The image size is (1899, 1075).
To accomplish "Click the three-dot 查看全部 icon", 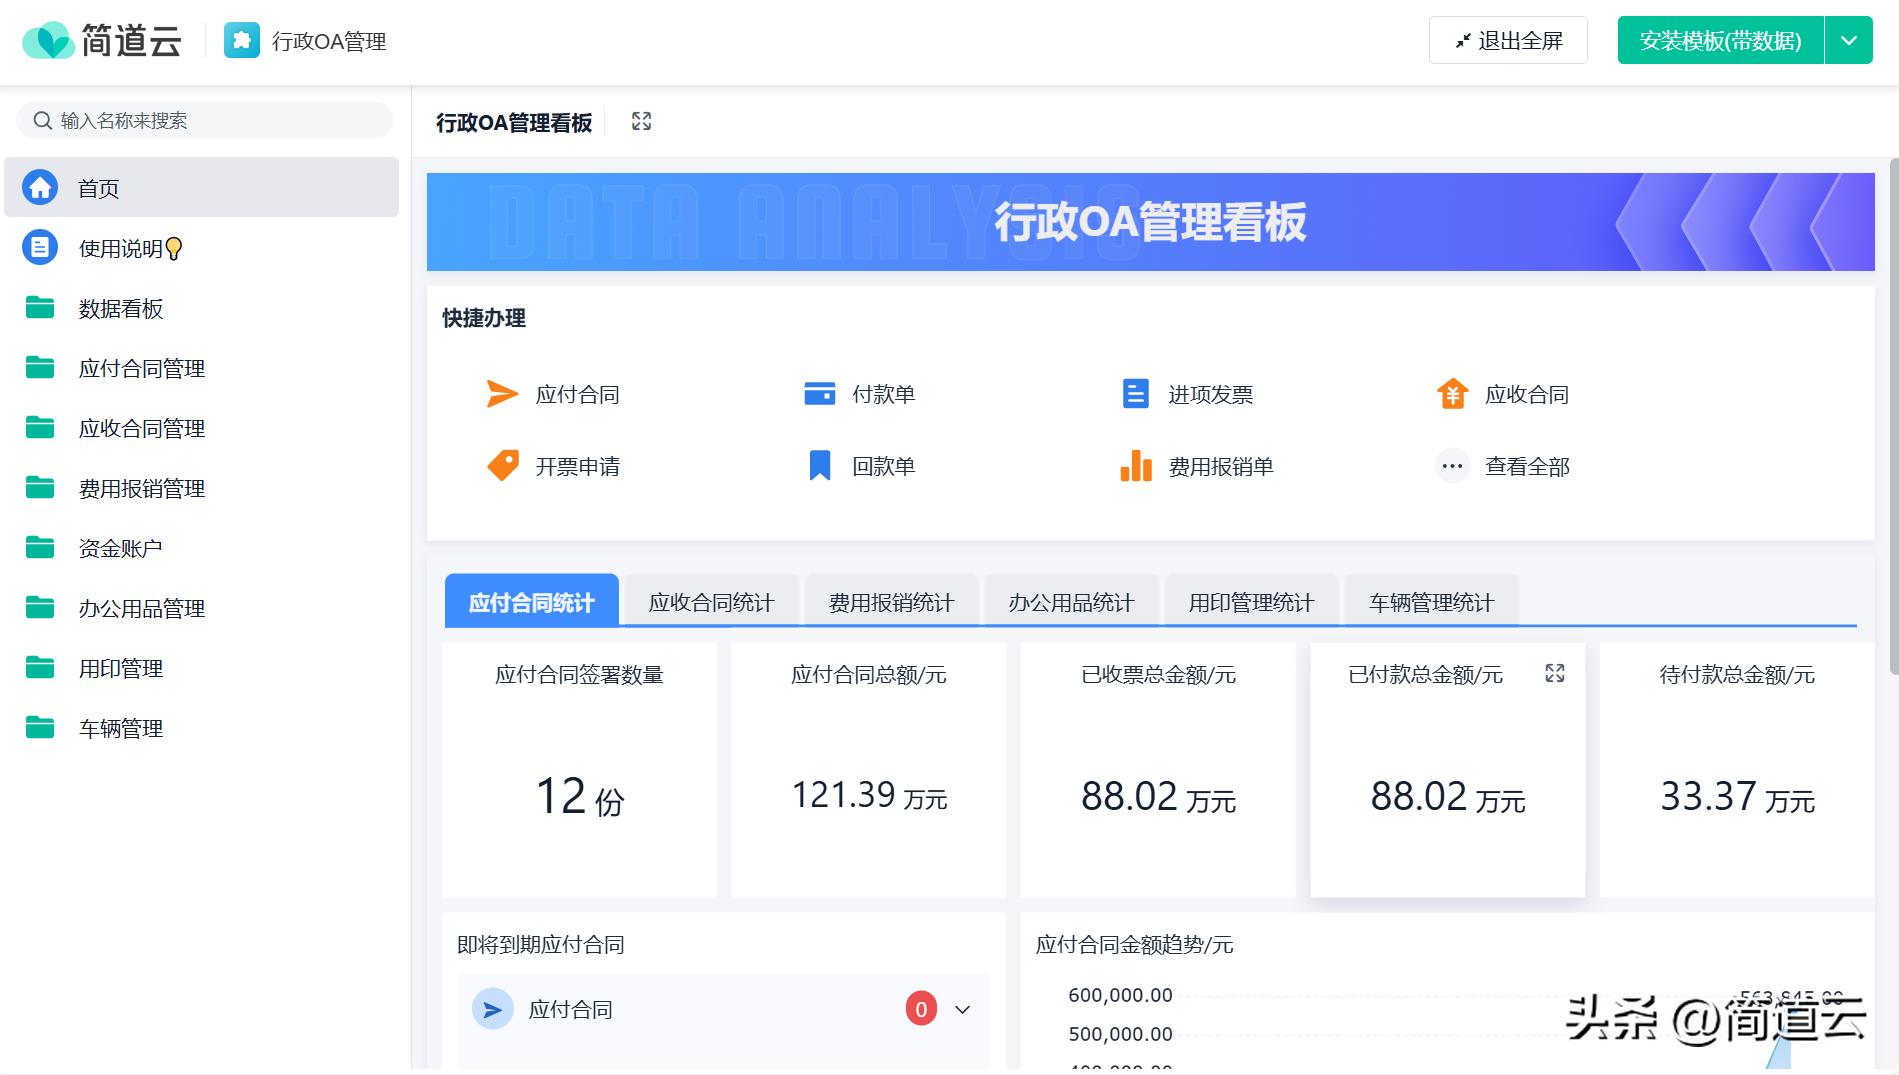I will 1452,466.
